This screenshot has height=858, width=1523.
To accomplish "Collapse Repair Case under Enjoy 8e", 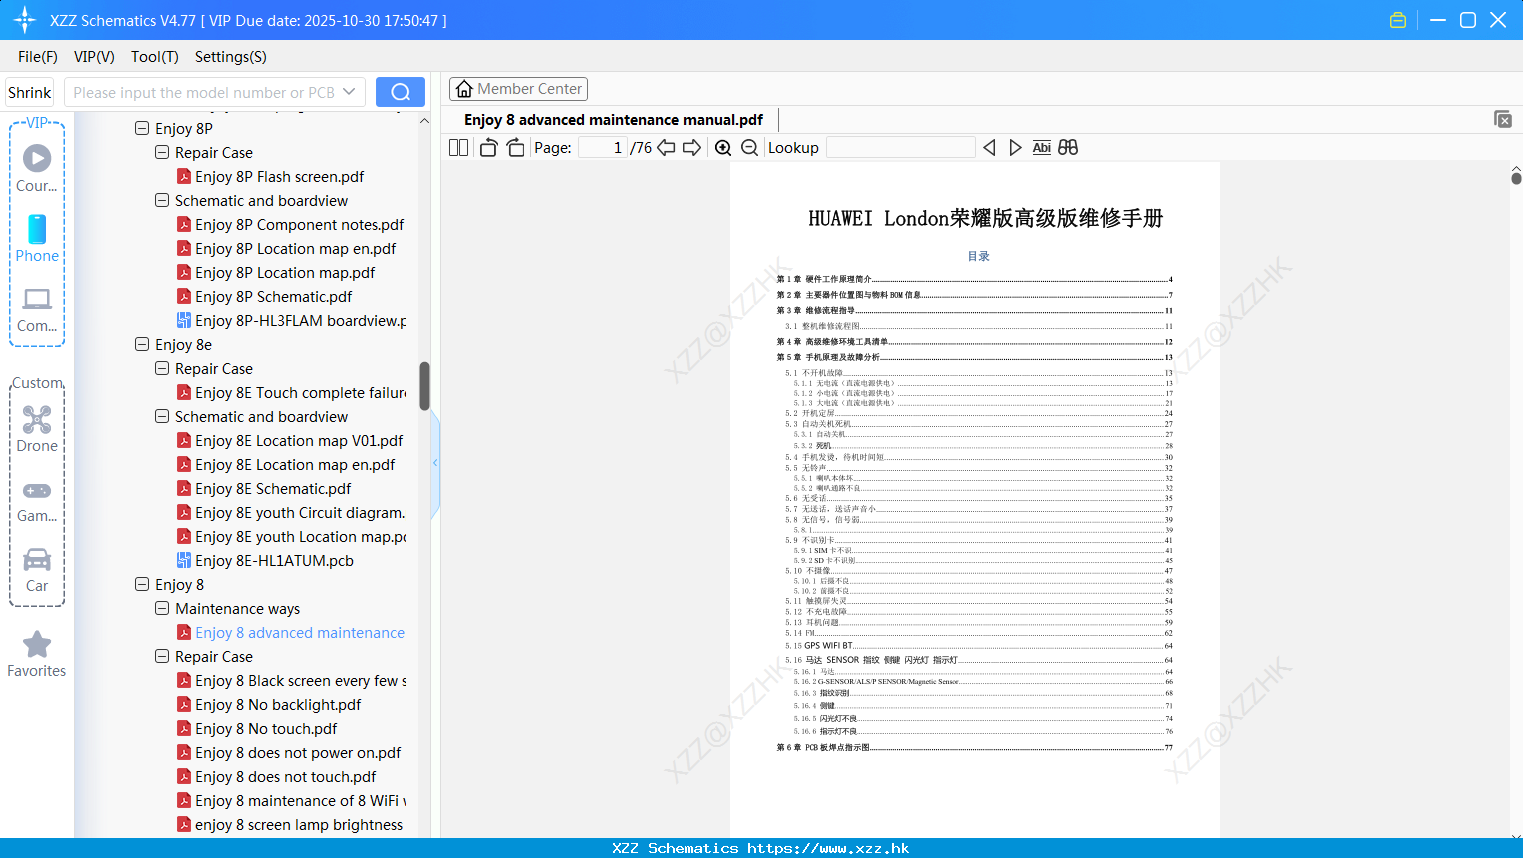I will (162, 368).
